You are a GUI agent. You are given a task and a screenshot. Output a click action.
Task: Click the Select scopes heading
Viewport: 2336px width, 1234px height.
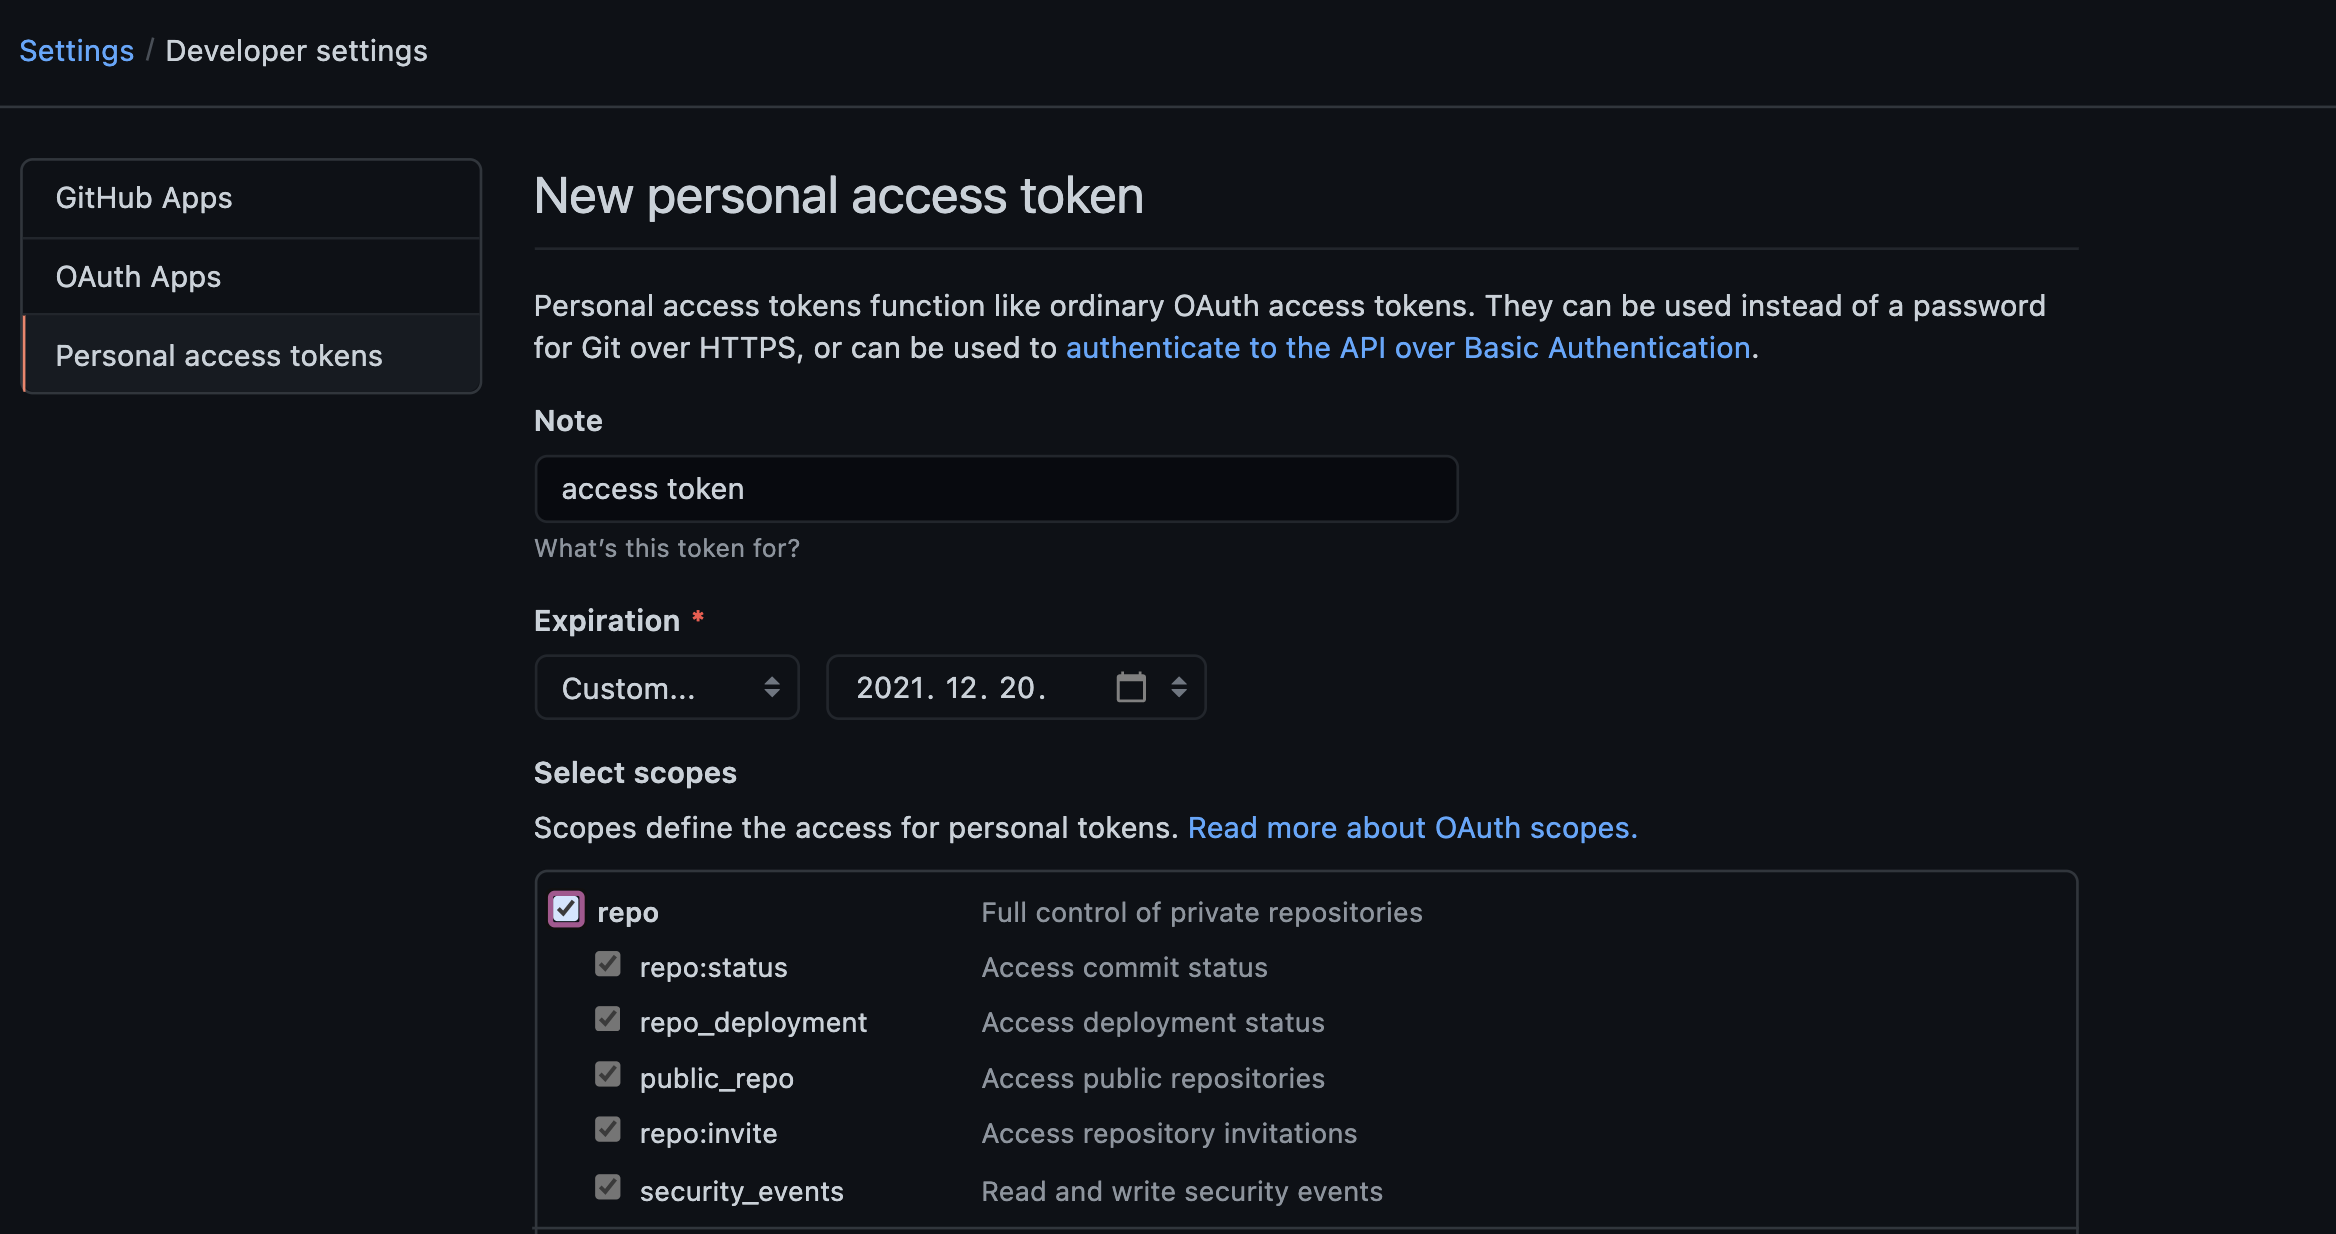pos(635,773)
